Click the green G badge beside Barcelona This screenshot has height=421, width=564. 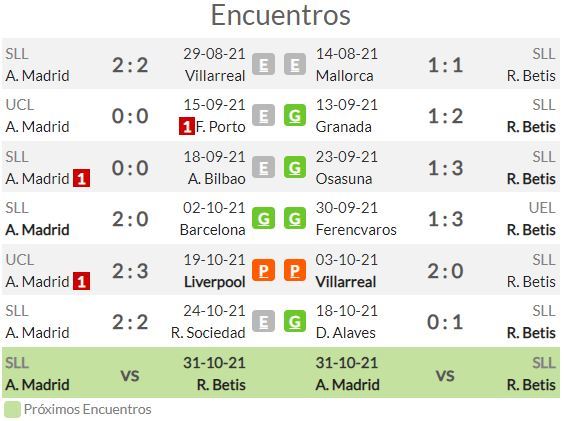click(x=263, y=218)
